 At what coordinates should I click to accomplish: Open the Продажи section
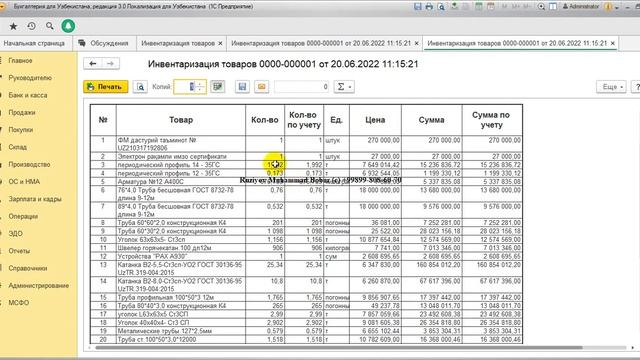click(22, 112)
